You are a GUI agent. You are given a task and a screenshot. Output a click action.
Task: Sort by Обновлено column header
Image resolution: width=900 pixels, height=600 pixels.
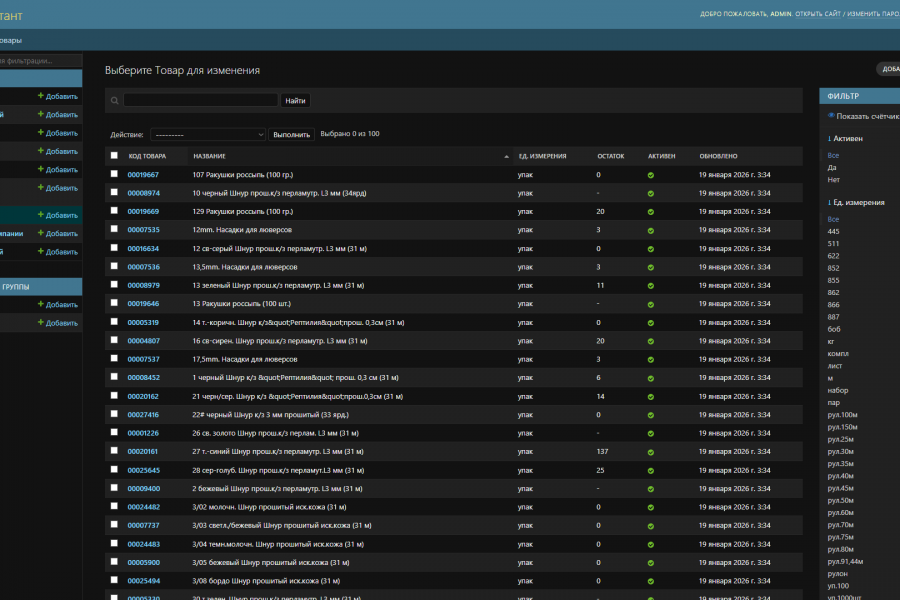(718, 156)
